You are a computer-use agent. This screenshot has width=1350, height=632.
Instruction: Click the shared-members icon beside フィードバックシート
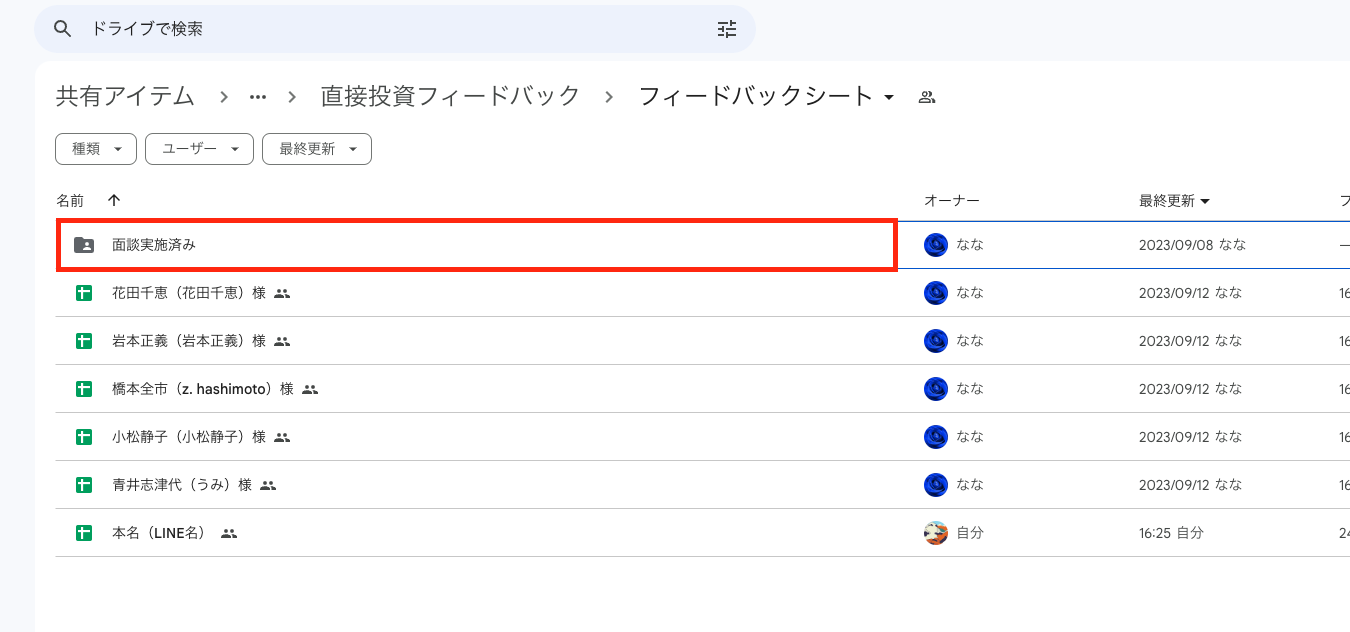tap(926, 96)
